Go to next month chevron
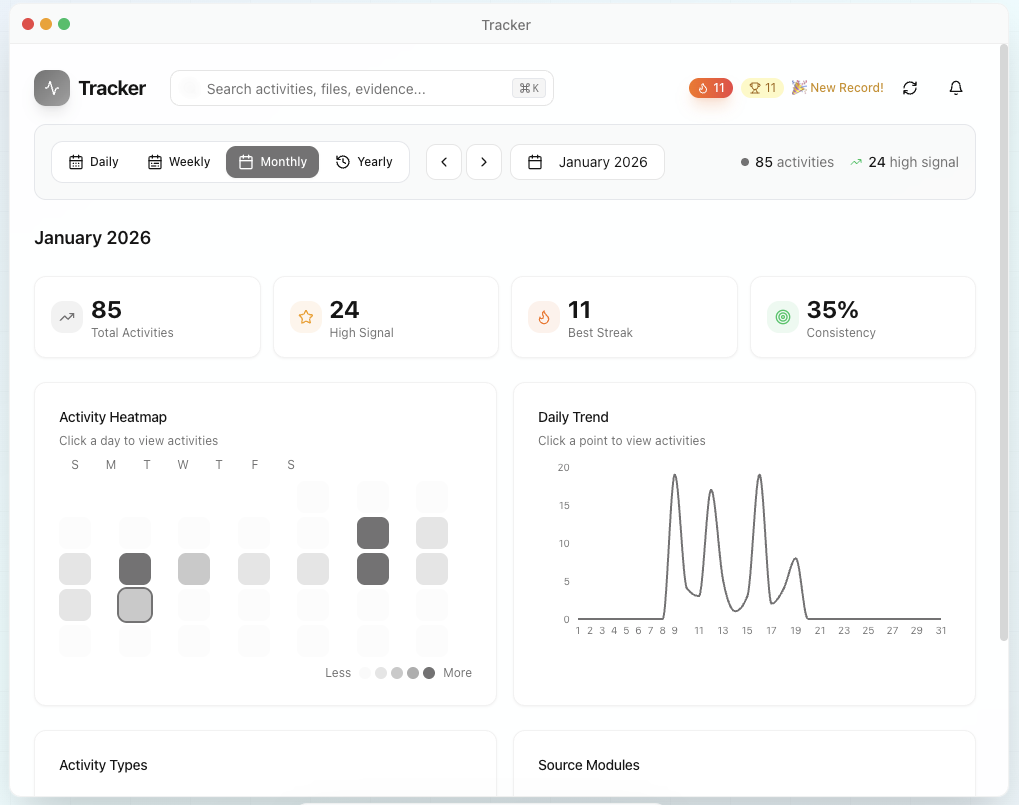1019x805 pixels. [484, 162]
